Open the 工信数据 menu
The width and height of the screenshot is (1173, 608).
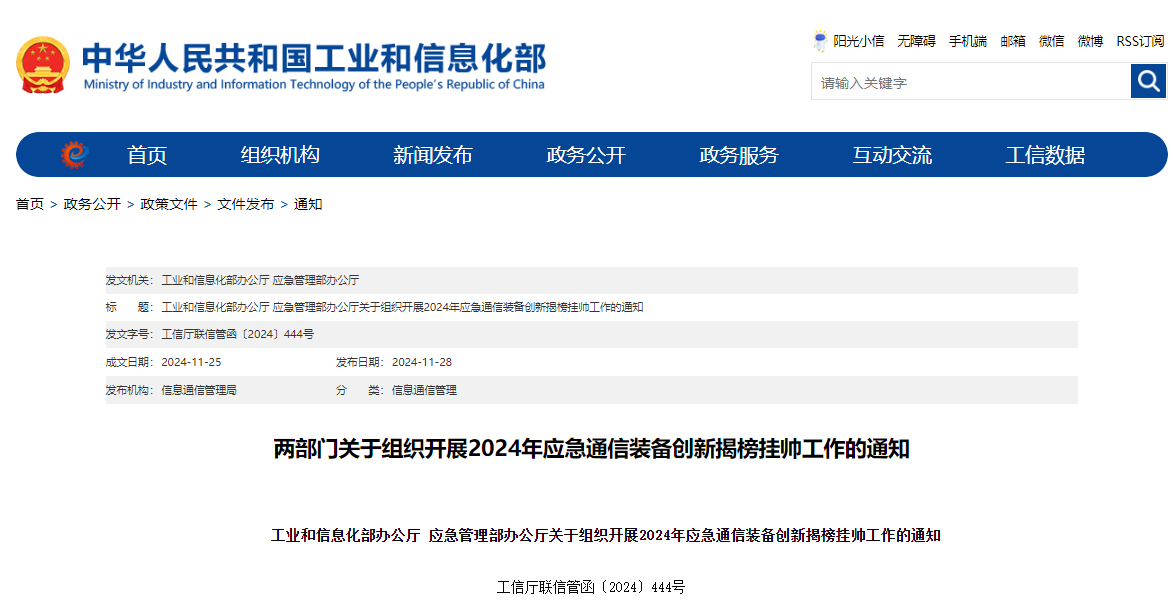click(x=1045, y=155)
